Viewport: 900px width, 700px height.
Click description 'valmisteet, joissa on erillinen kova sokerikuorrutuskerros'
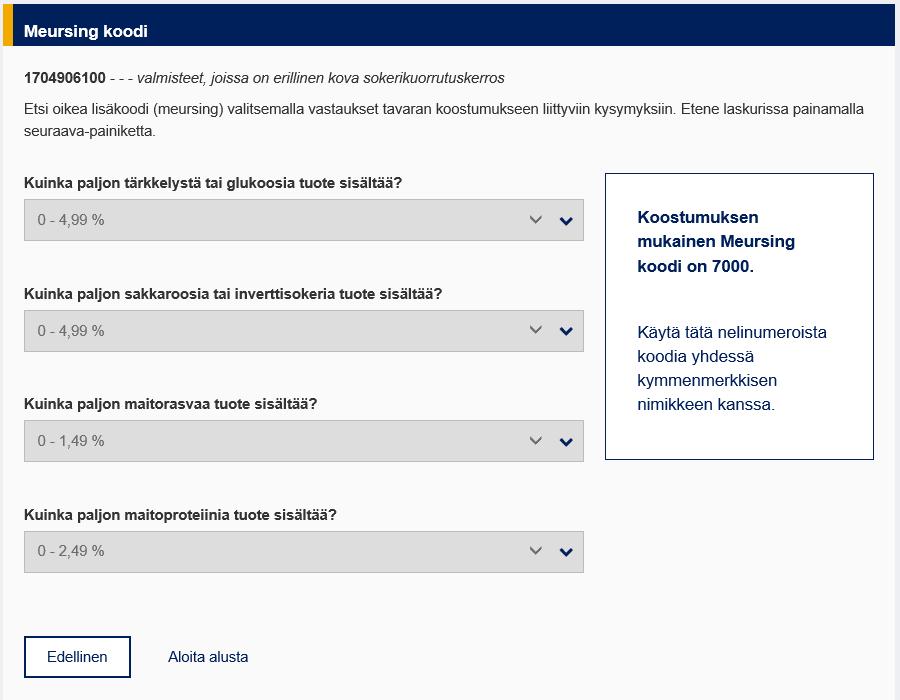[320, 78]
